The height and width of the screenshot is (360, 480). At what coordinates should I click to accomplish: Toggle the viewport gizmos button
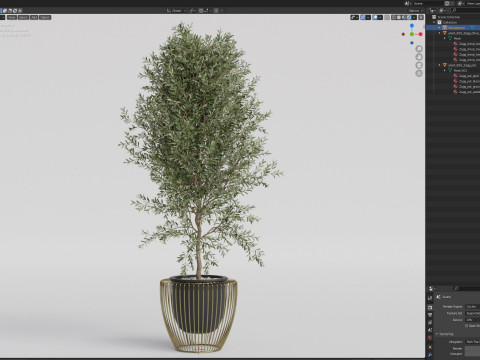[x=363, y=17]
